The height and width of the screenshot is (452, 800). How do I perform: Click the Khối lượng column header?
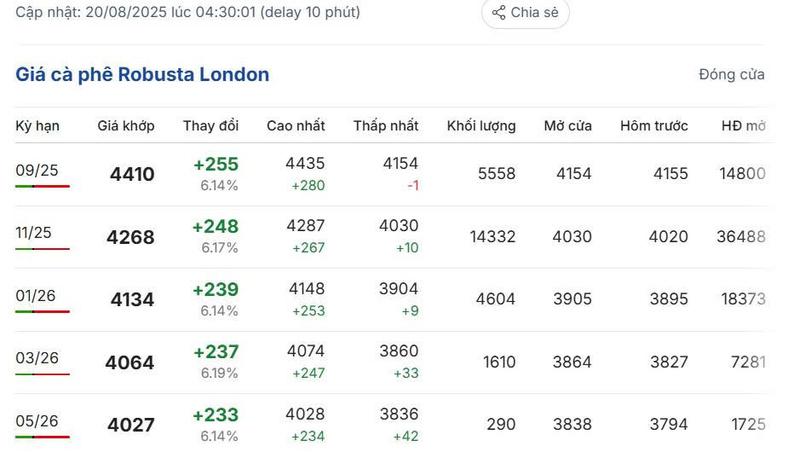481,126
